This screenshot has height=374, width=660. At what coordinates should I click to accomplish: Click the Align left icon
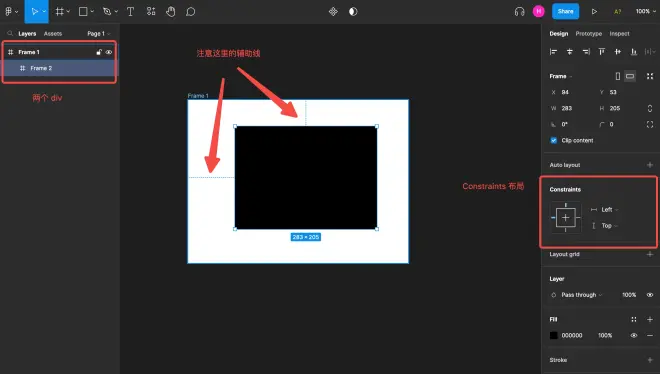click(554, 52)
